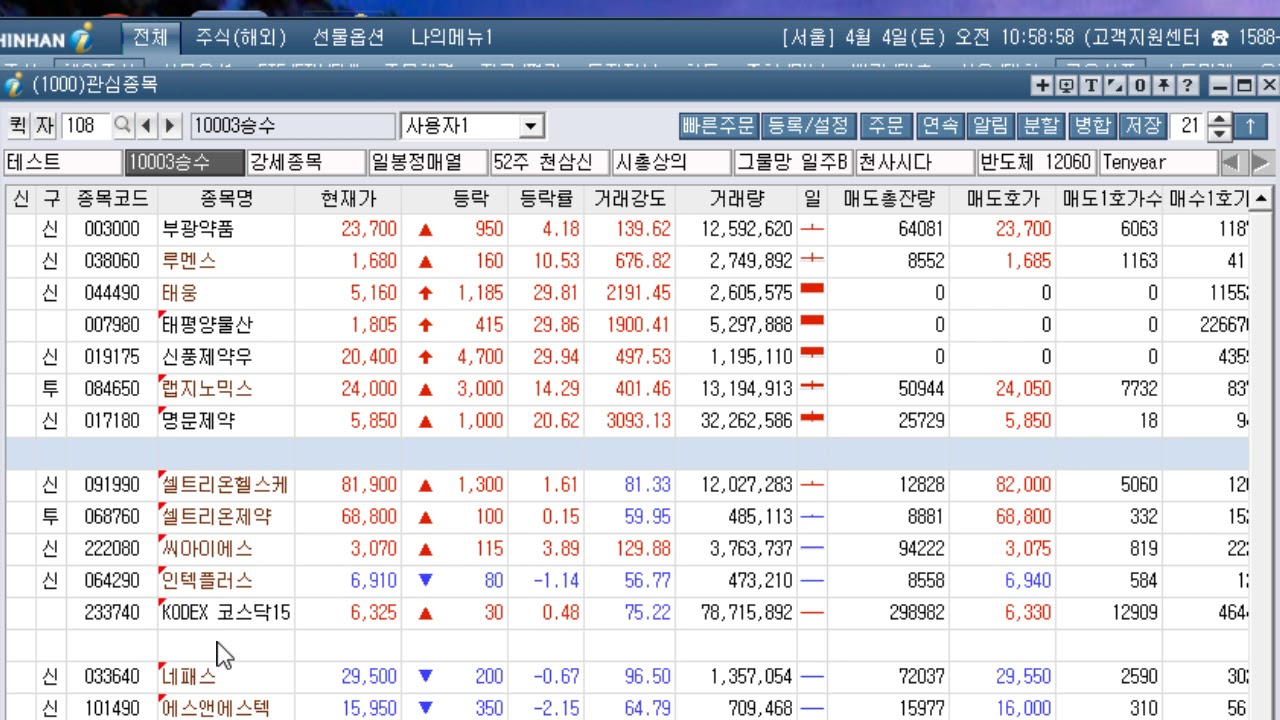Select the 명문제약 stock name

click(x=198, y=421)
